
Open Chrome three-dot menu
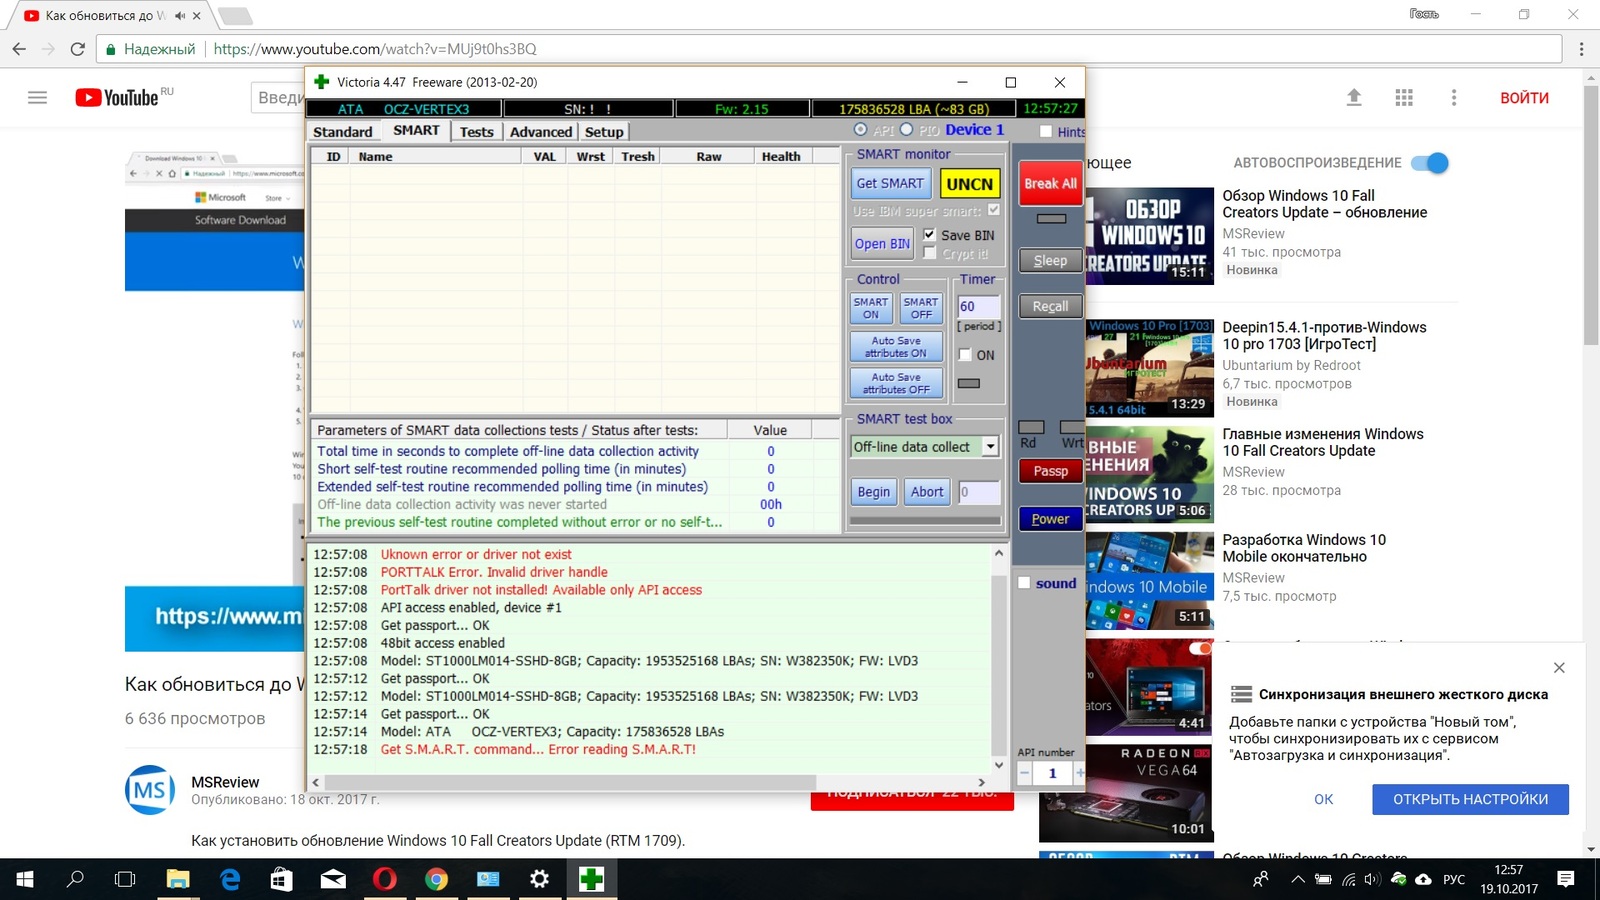click(x=1581, y=48)
